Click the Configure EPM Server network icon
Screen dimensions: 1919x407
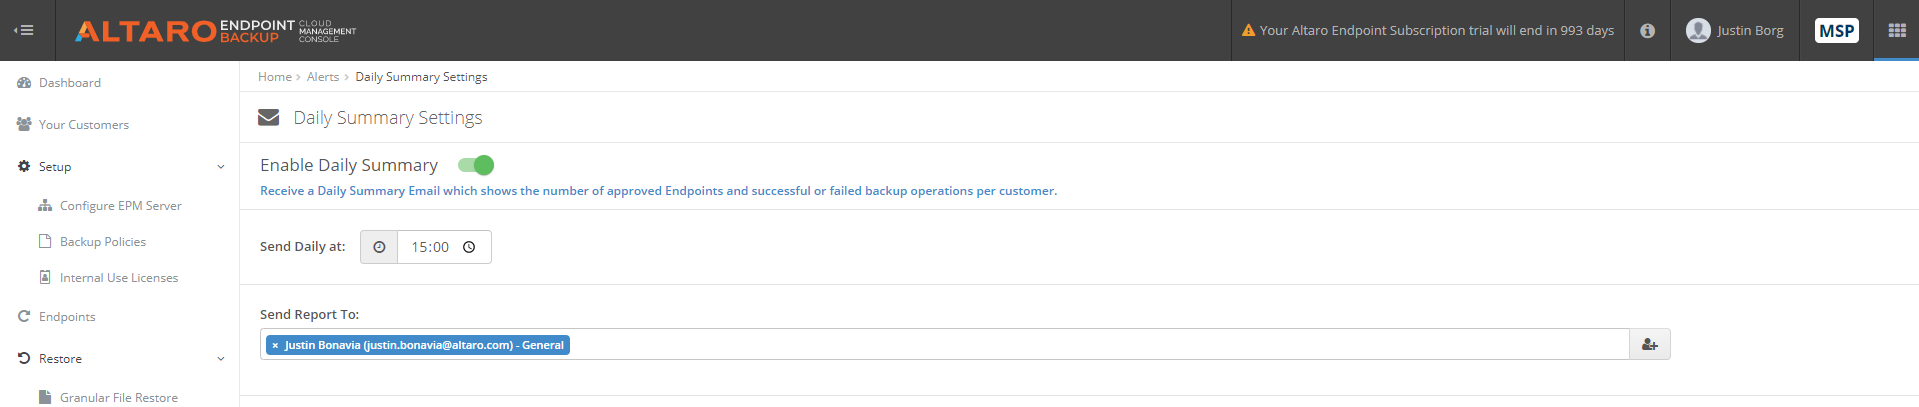(45, 205)
